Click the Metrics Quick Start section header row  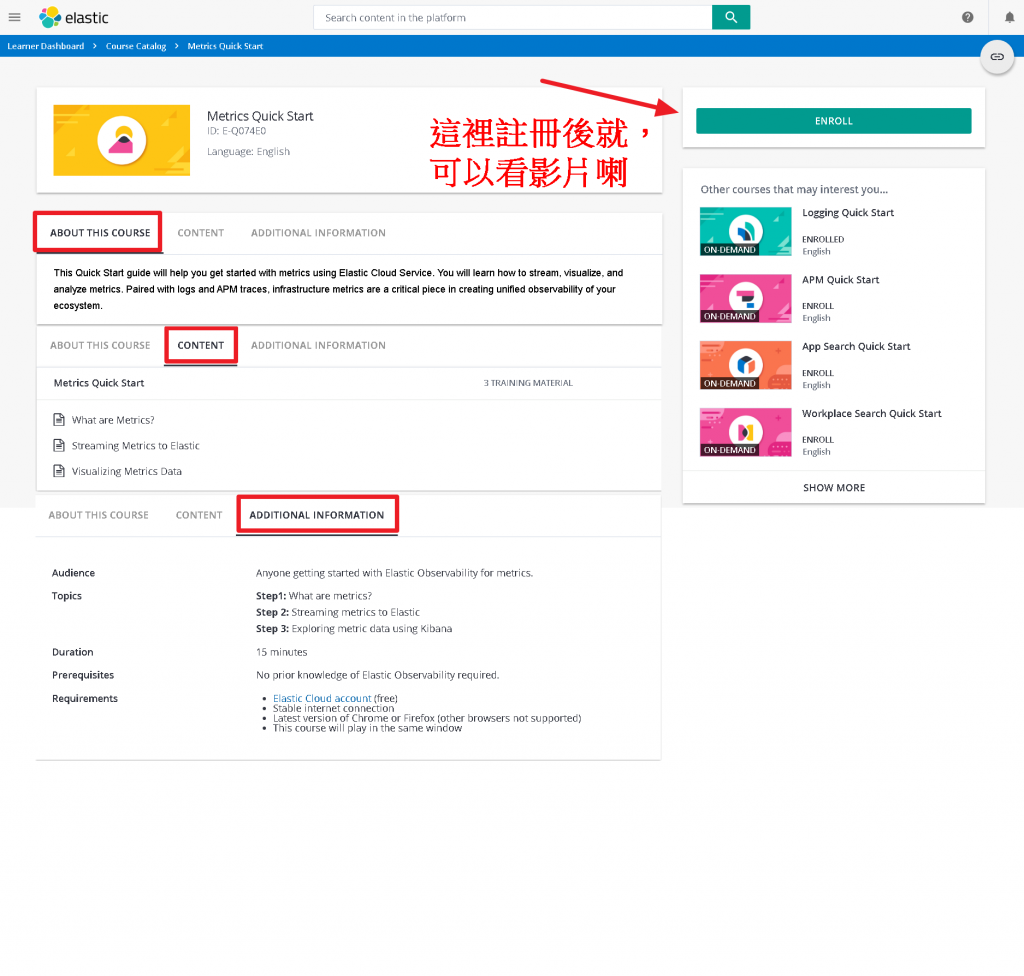click(349, 383)
